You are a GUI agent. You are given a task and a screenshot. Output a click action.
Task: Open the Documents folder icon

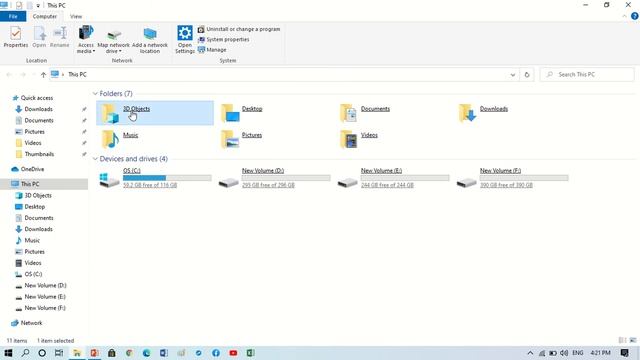[x=348, y=113]
